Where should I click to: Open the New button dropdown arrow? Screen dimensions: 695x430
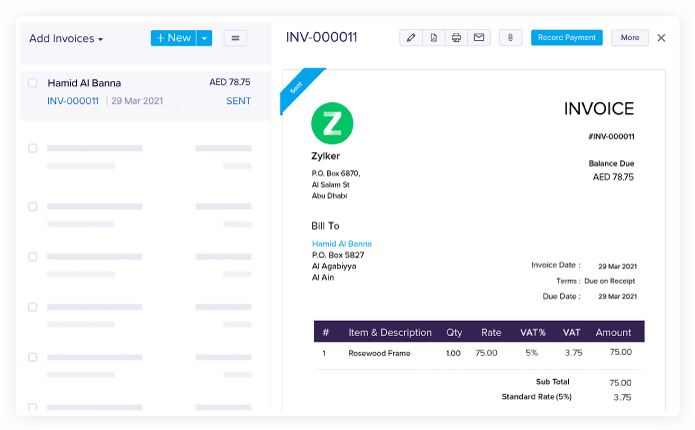(x=204, y=38)
